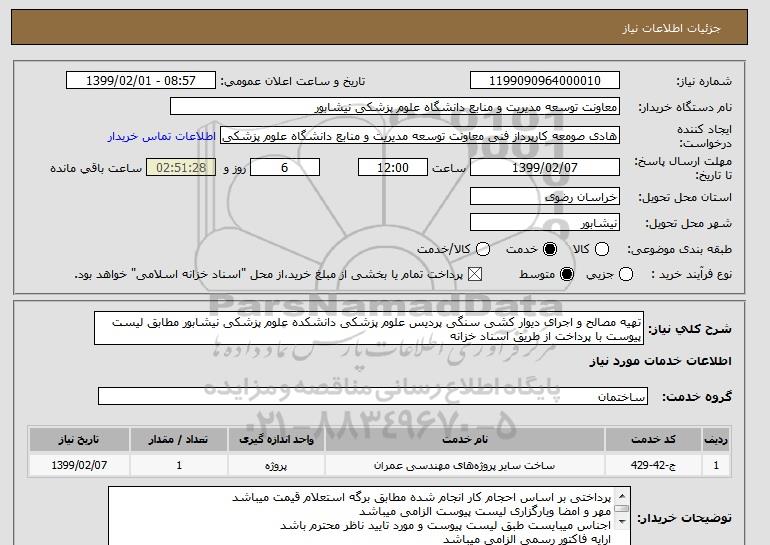Click the تعداد / مقدار column header
The width and height of the screenshot is (770, 545).
[179, 439]
